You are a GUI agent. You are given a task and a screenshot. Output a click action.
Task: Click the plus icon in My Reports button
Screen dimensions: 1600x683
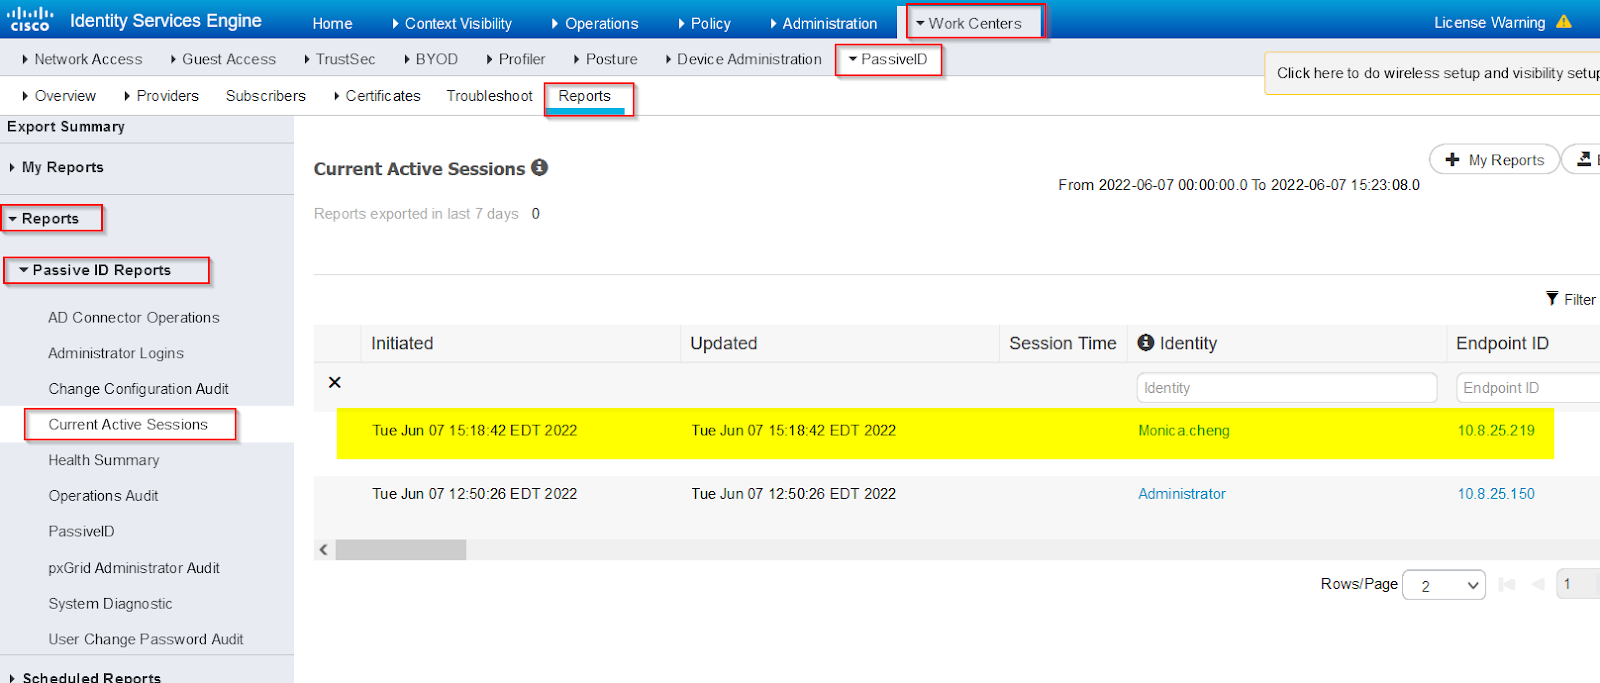pos(1453,159)
